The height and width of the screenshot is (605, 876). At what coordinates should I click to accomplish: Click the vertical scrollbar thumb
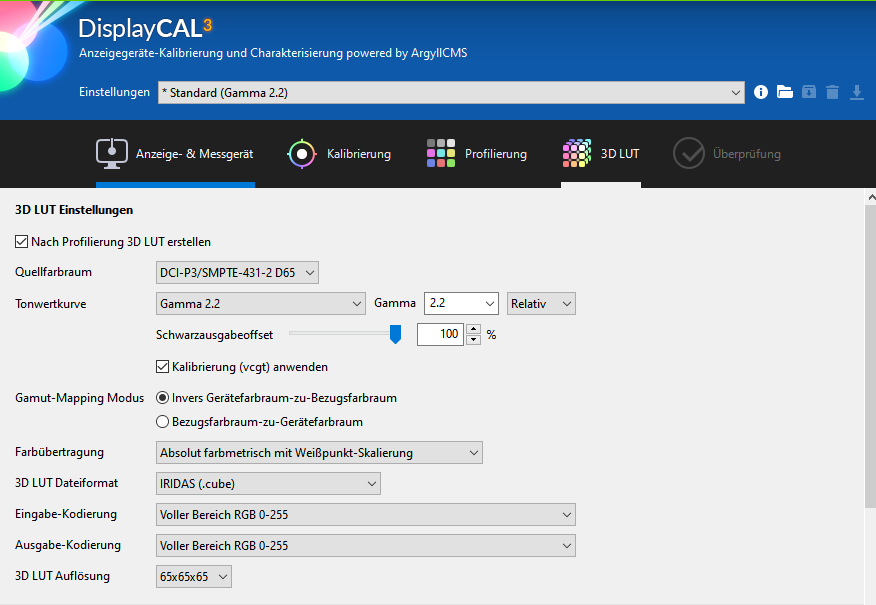pyautogui.click(x=870, y=356)
